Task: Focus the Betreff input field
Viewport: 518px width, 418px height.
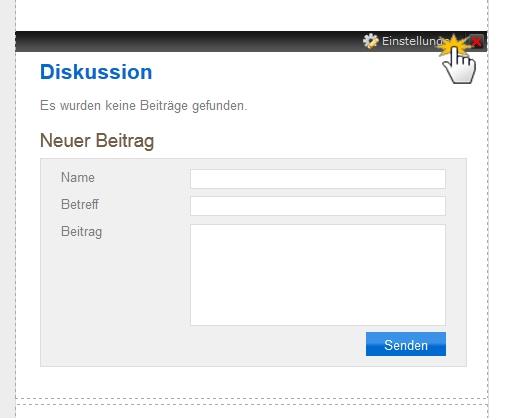Action: [318, 206]
